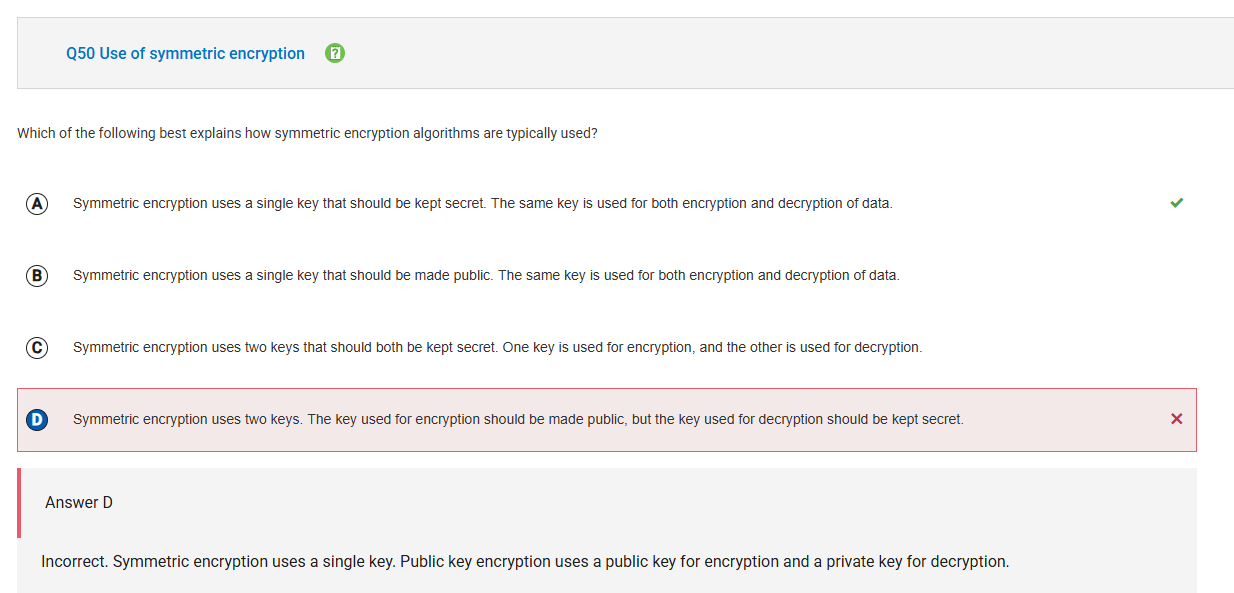Screen dimensions: 1234x593
Task: Click the green checkmark on answer A
Action: coord(1176,203)
